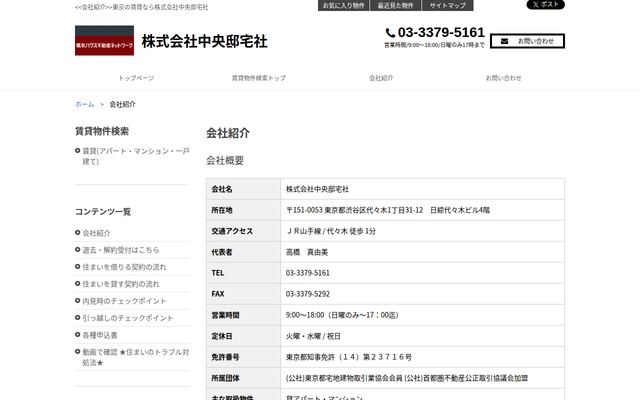
Task: Click the コンテンツ一覧 sidebar heading
Action: (103, 212)
